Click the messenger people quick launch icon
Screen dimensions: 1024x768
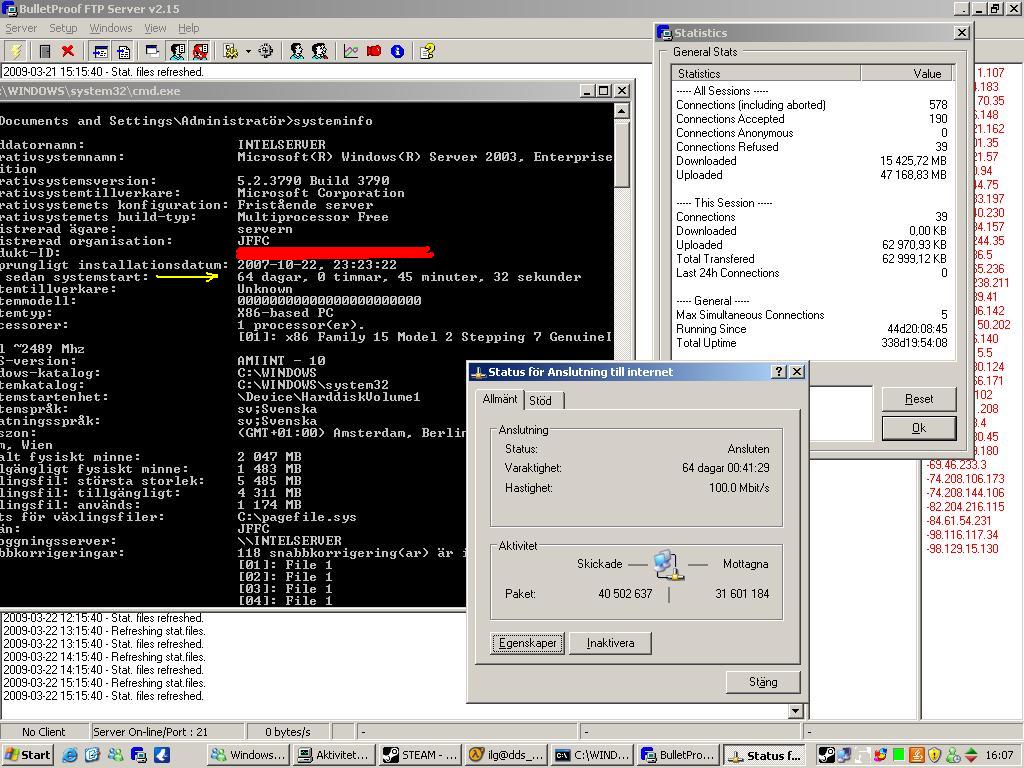click(116, 755)
